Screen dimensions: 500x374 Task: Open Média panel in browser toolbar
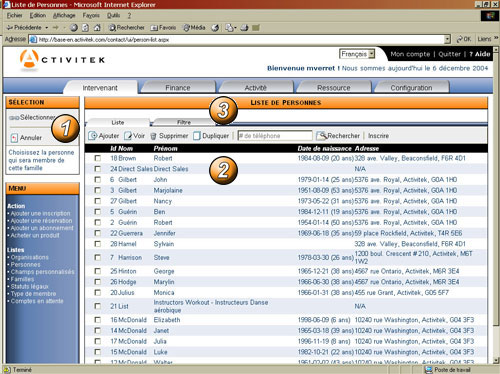point(194,28)
